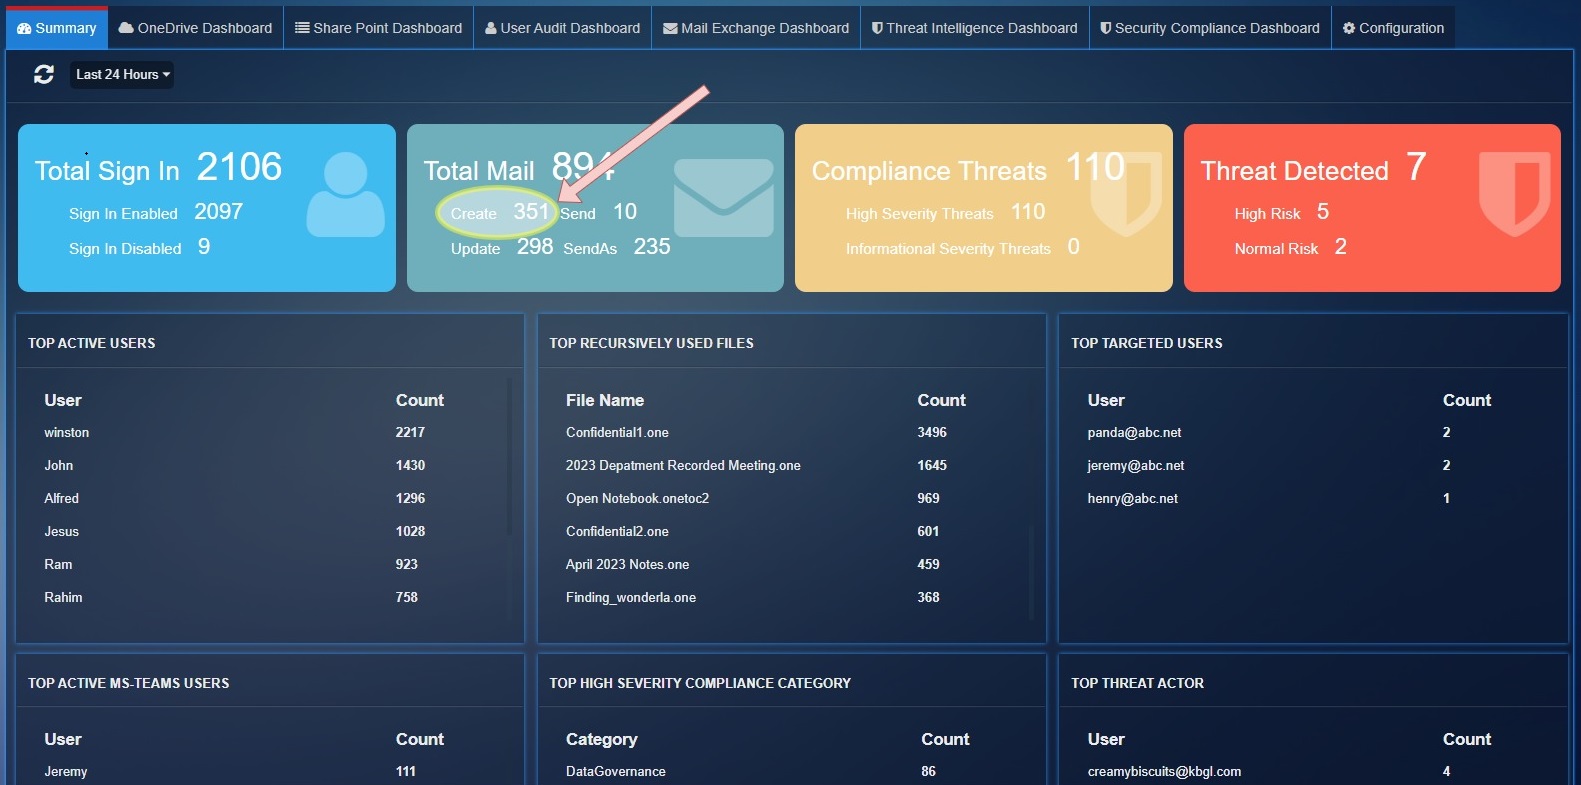Click 2023 Depatment Recorded Meeting.one file
The height and width of the screenshot is (785, 1581).
(683, 466)
